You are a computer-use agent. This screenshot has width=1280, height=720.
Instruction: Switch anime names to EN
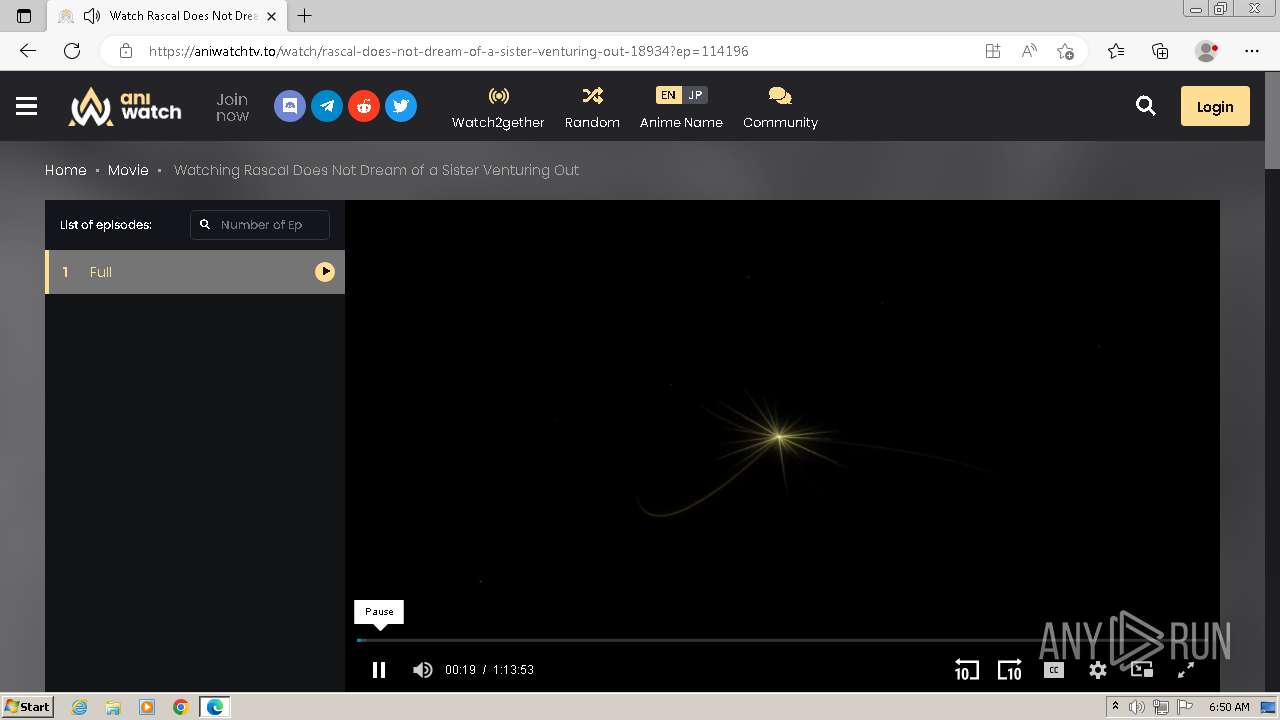668,95
